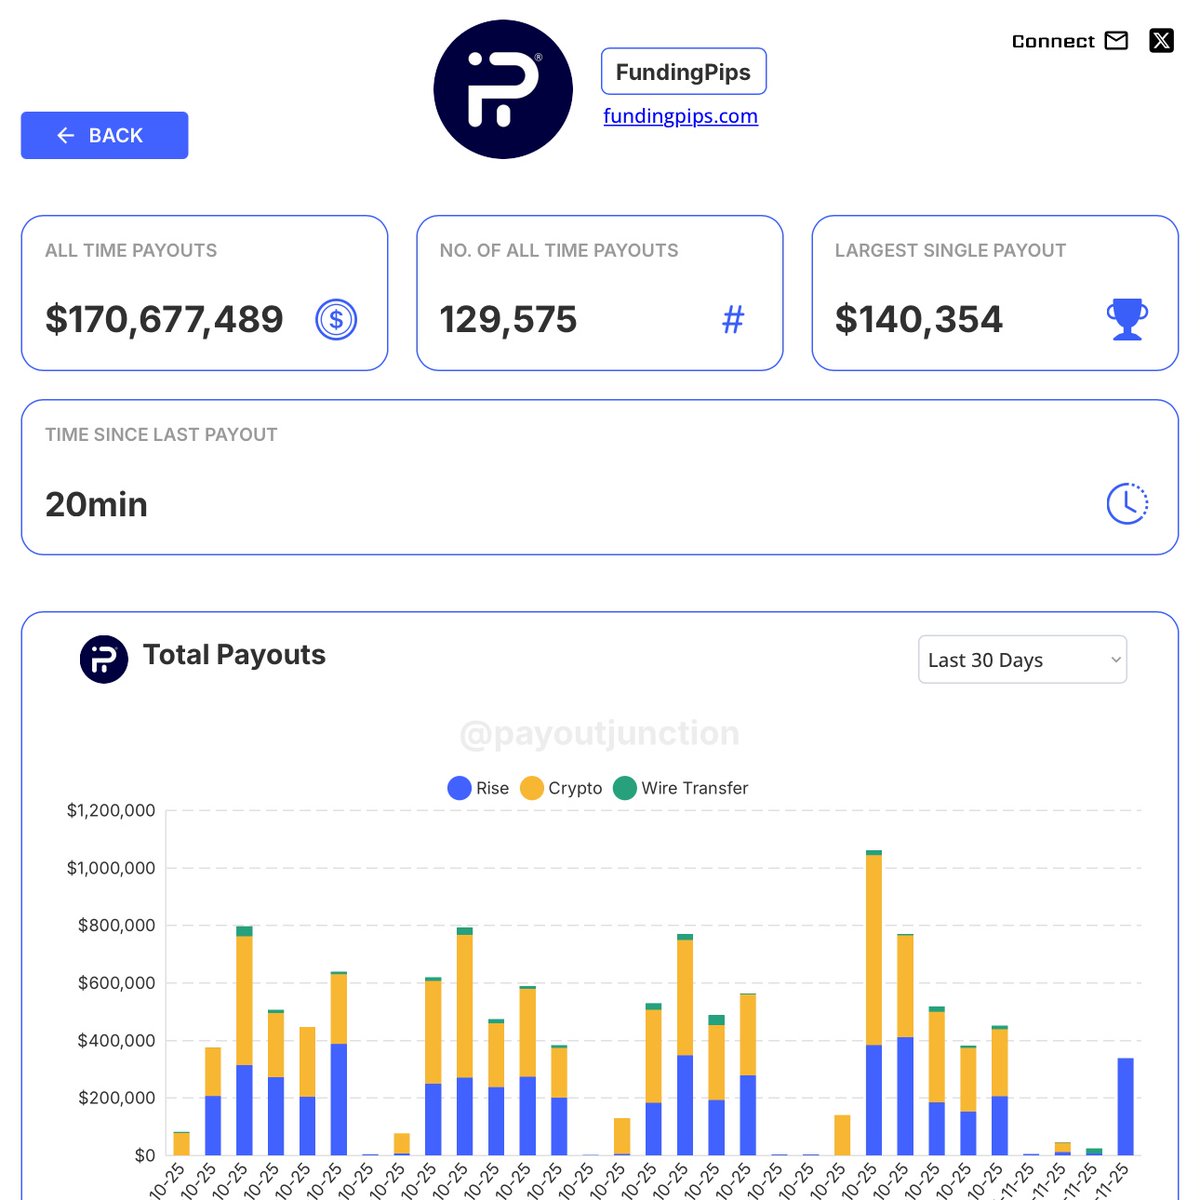This screenshot has width=1200, height=1200.
Task: Click the Total Payouts heading
Action: click(234, 655)
